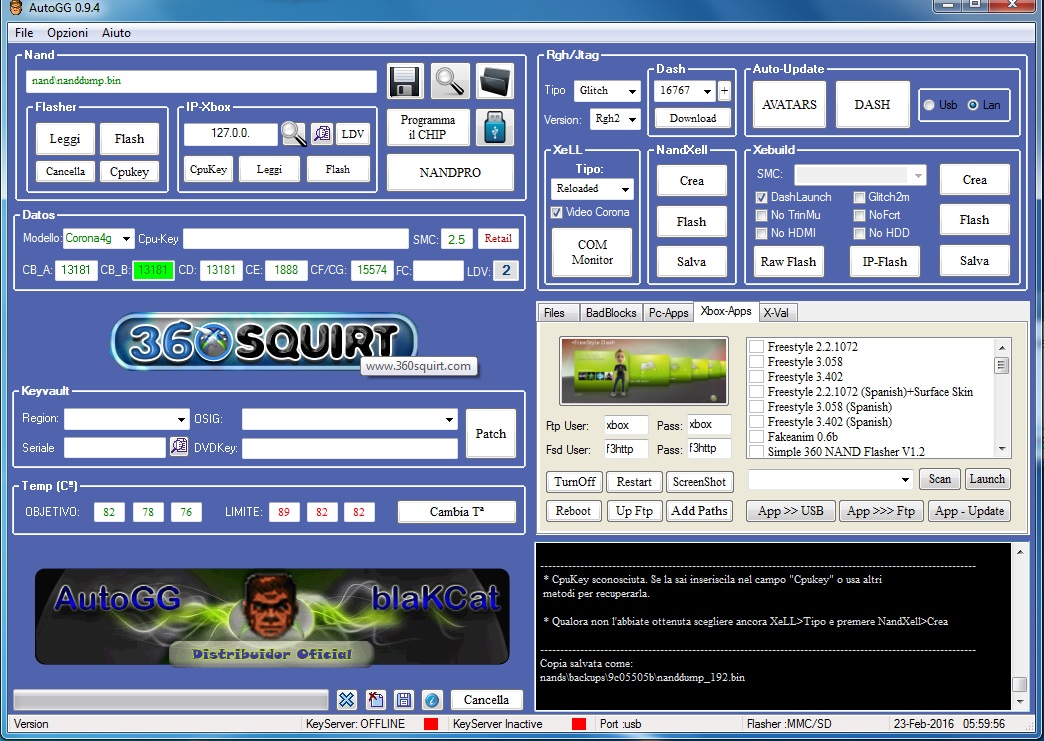Click the ScreenShot button
This screenshot has width=1044, height=741.
[699, 482]
